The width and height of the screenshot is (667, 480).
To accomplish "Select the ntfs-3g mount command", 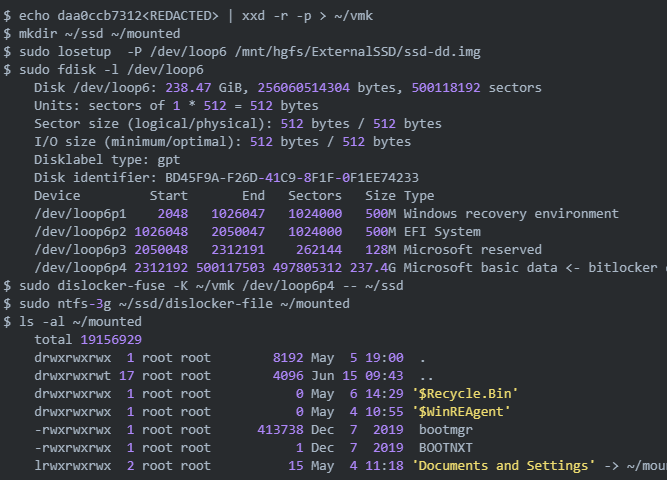I will pos(177,303).
